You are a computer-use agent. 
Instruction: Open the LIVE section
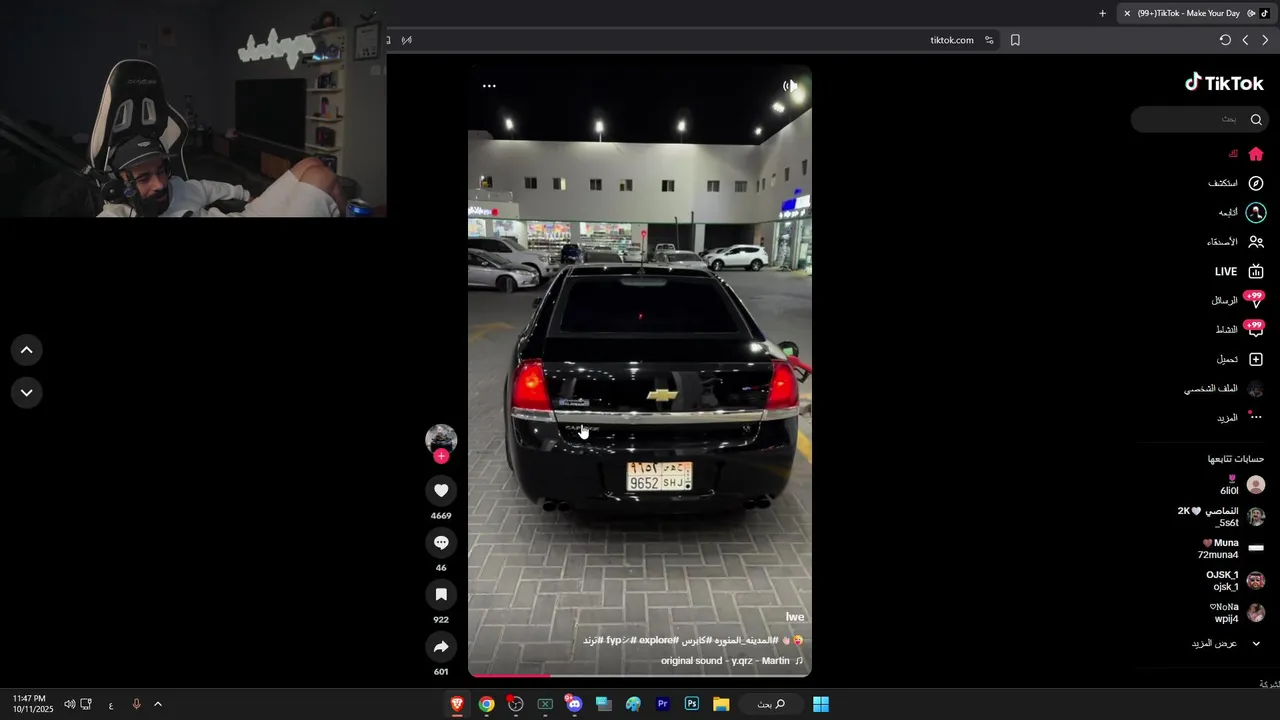point(1239,271)
